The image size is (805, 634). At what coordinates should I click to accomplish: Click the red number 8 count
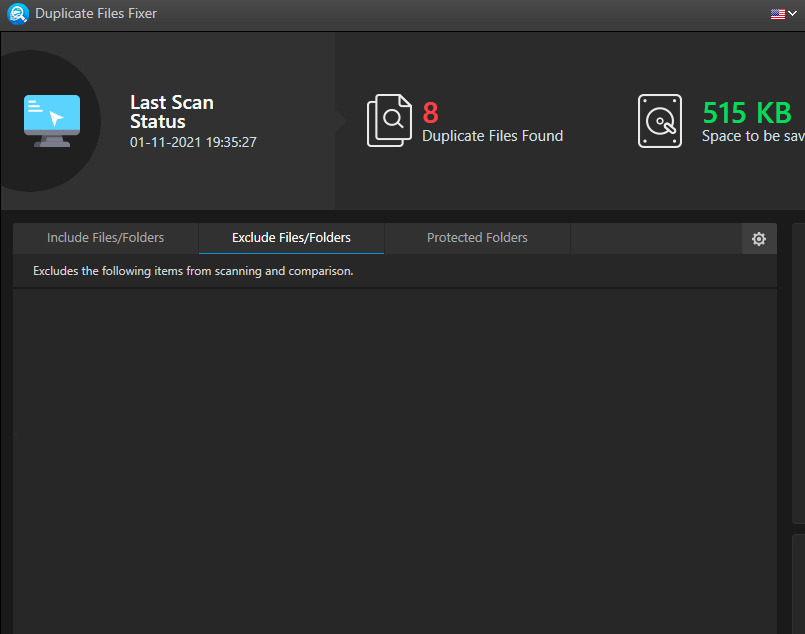pos(430,113)
